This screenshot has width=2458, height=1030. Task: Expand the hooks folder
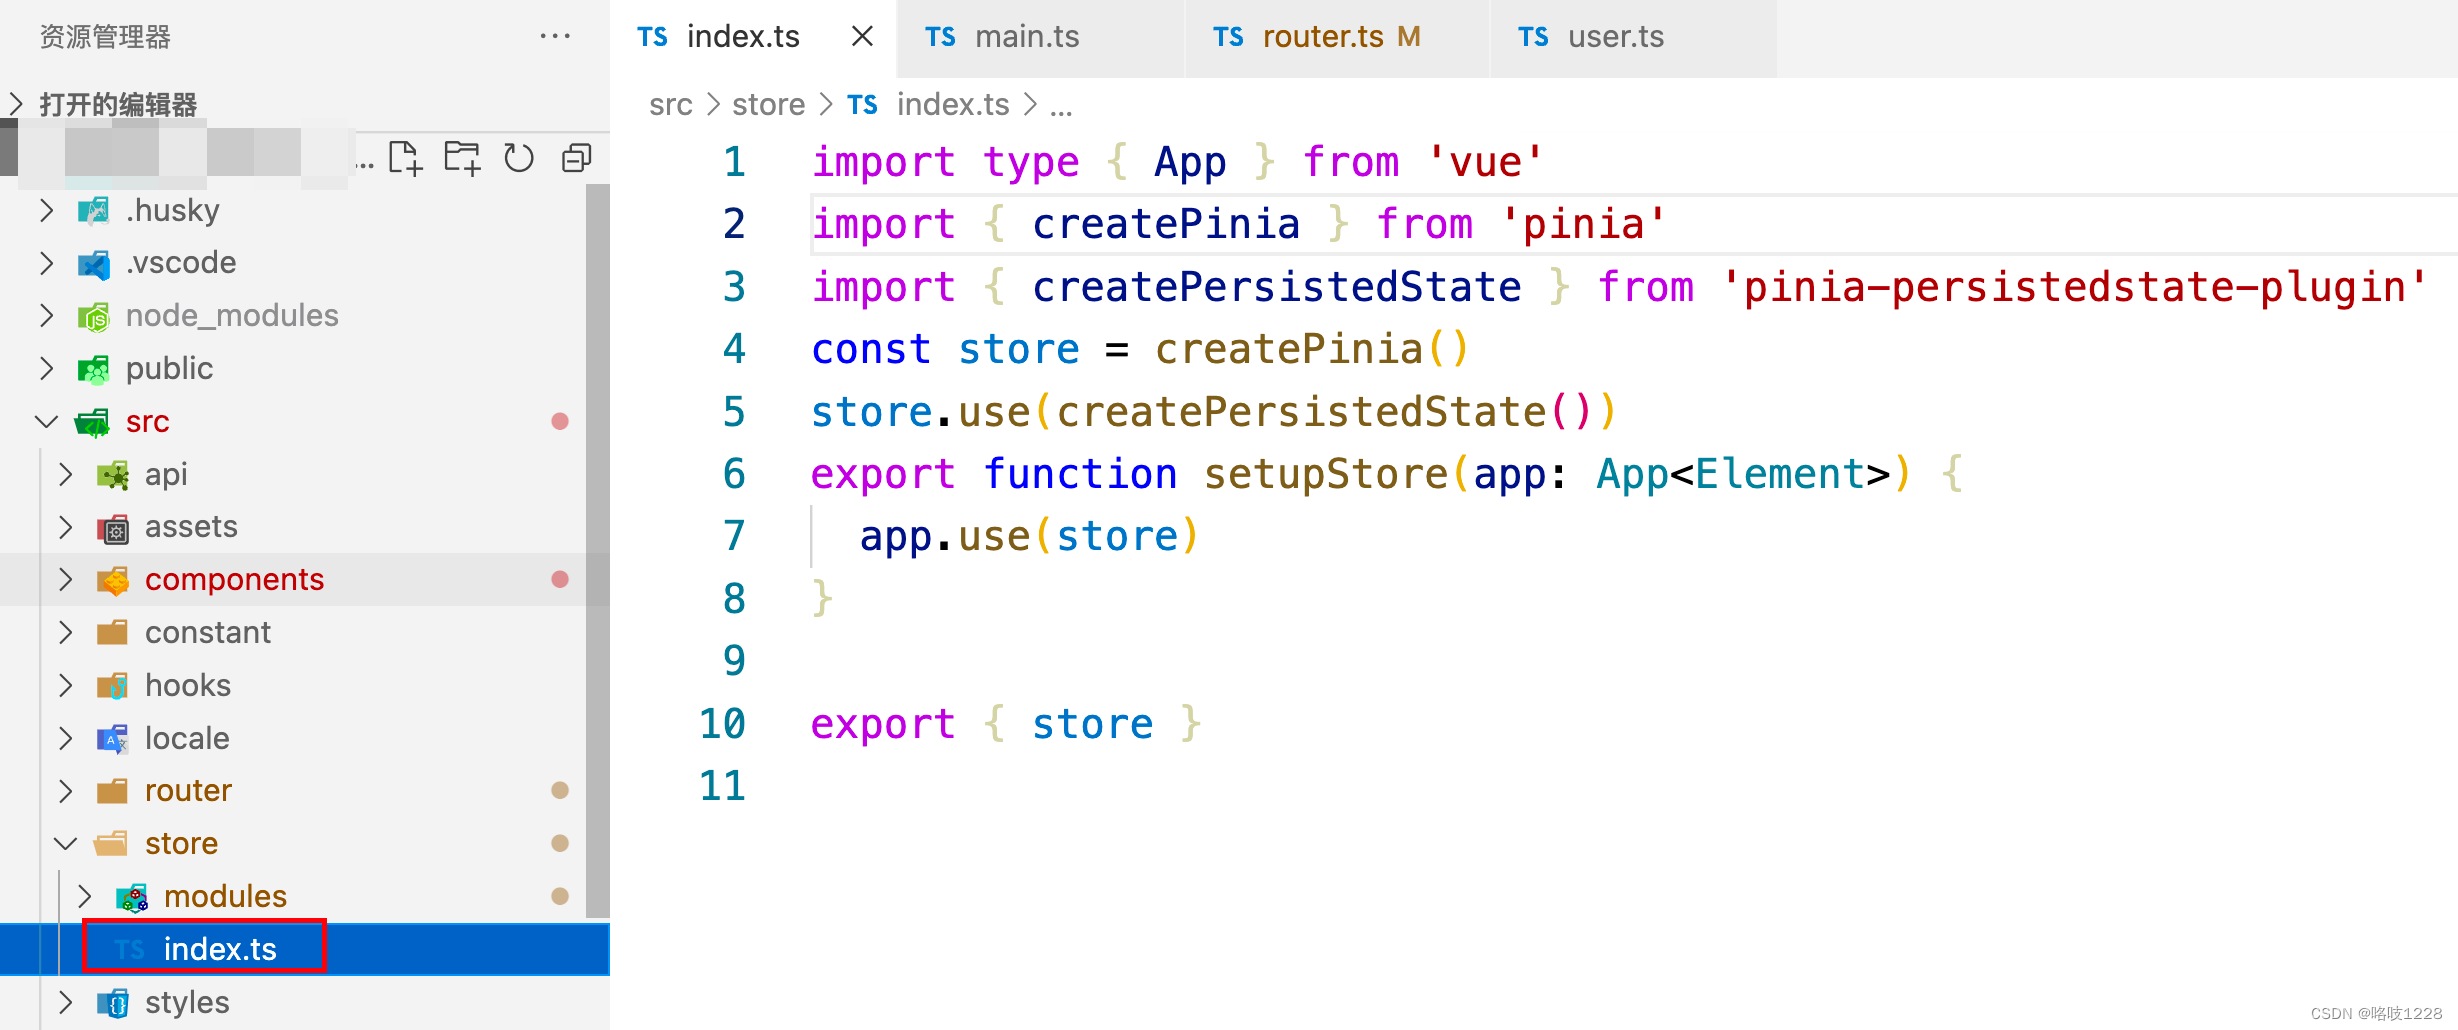point(65,685)
